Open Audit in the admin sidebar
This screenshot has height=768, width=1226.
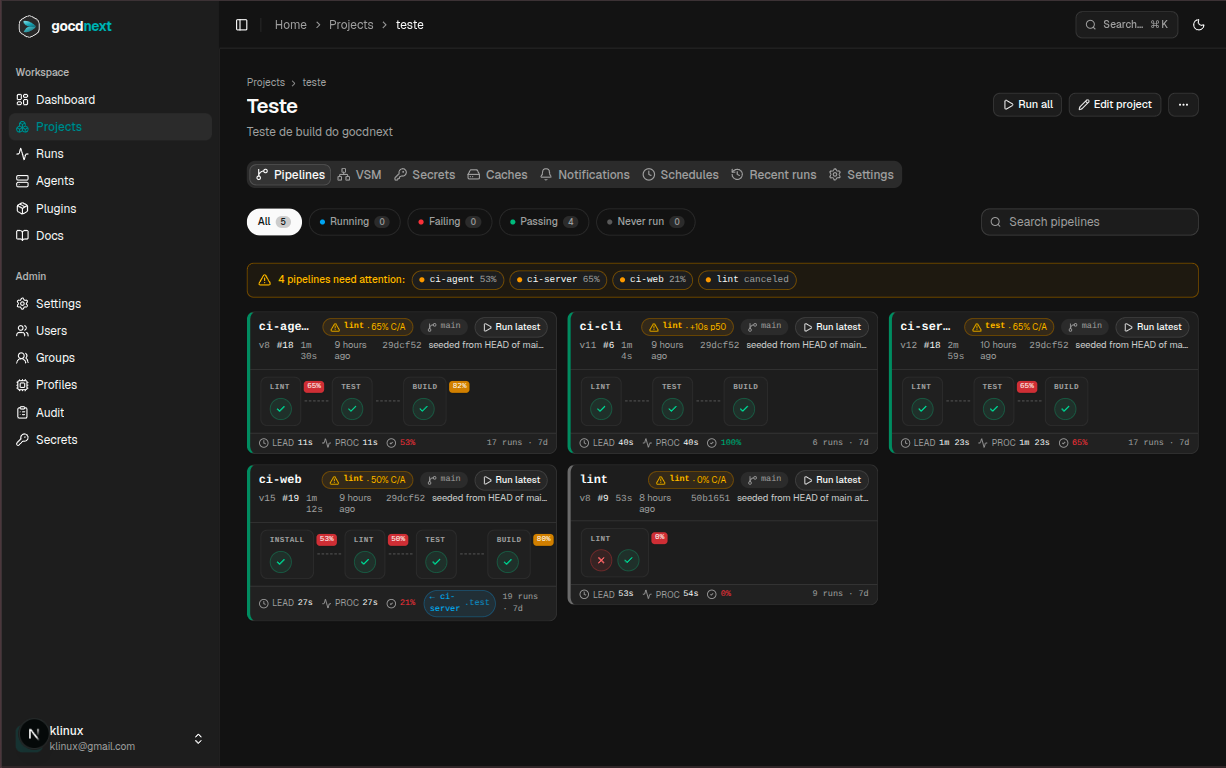(110, 413)
